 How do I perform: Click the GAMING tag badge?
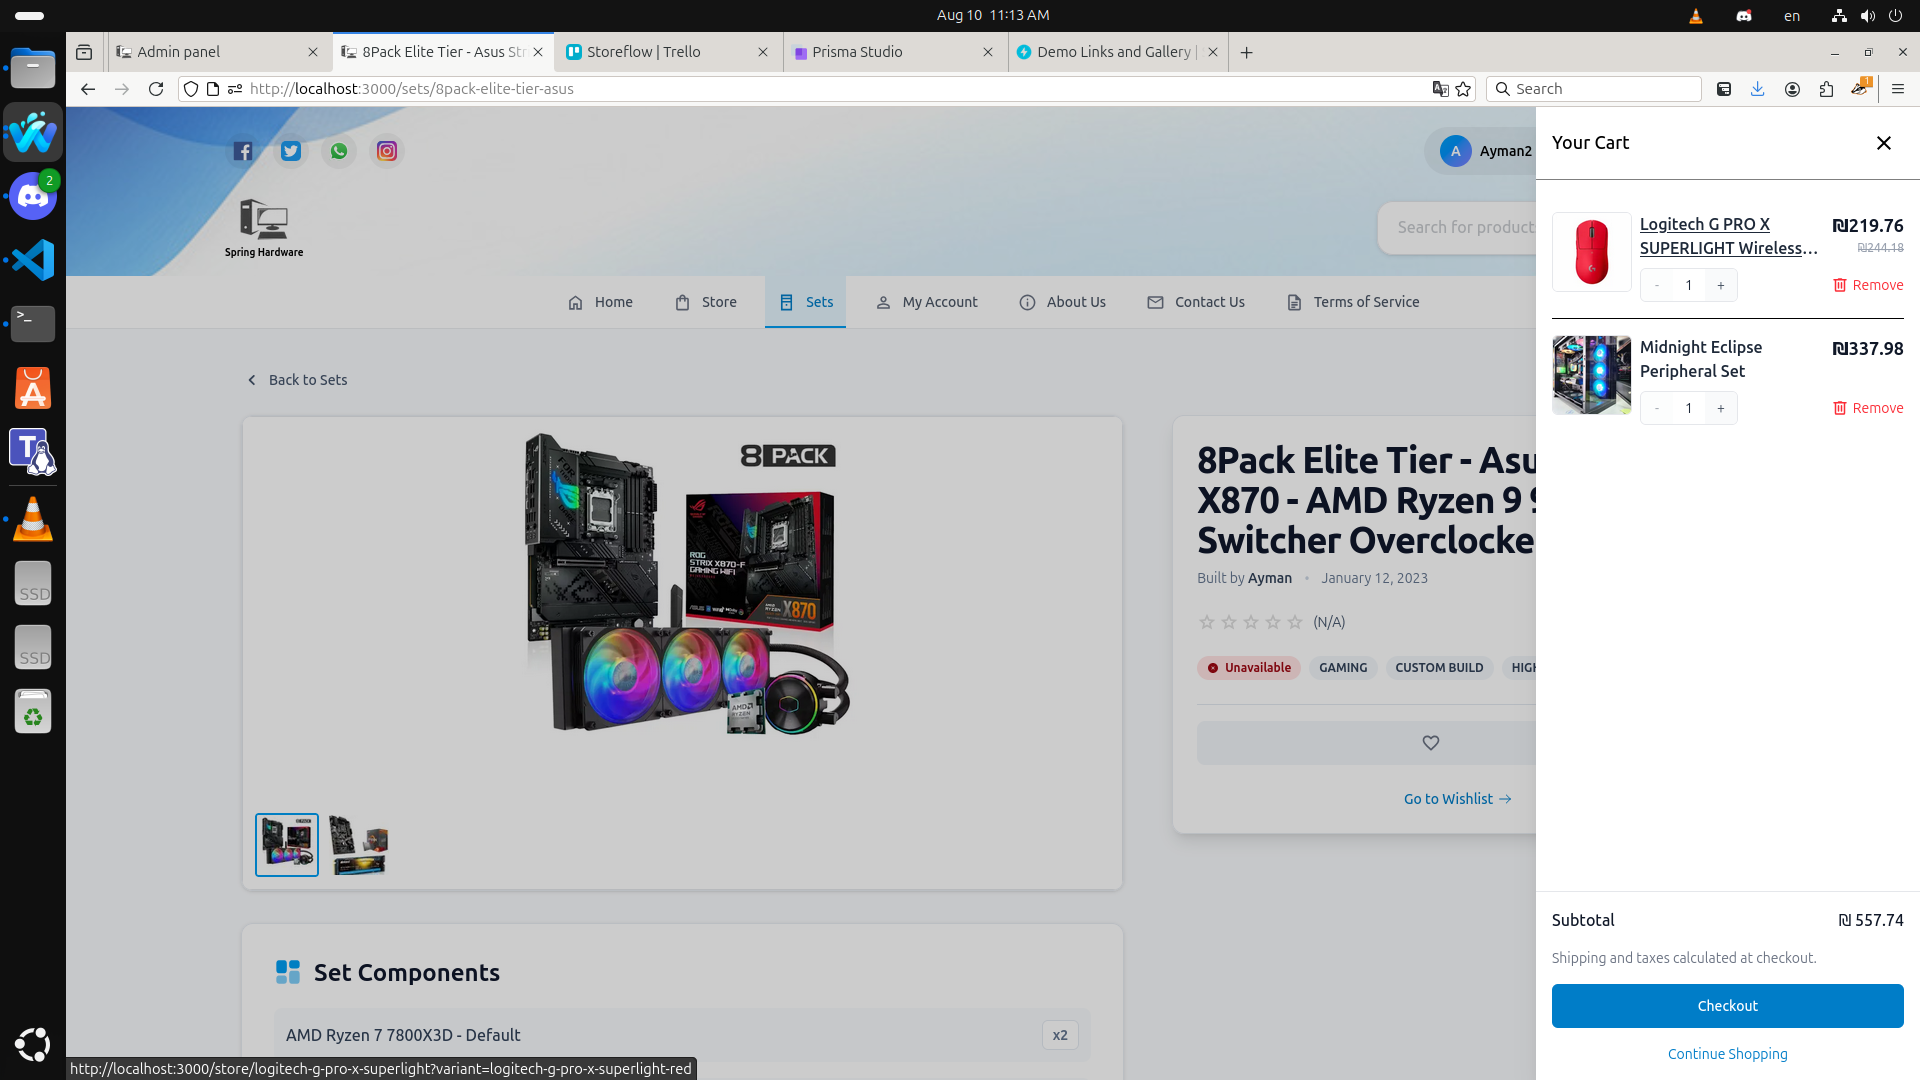(x=1343, y=668)
